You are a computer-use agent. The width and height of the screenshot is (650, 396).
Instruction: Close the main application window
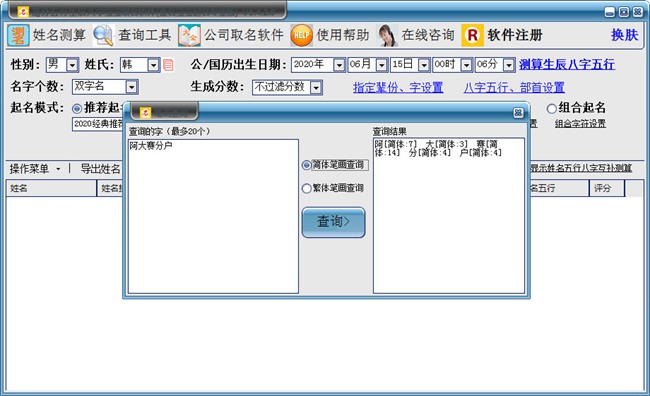point(638,12)
